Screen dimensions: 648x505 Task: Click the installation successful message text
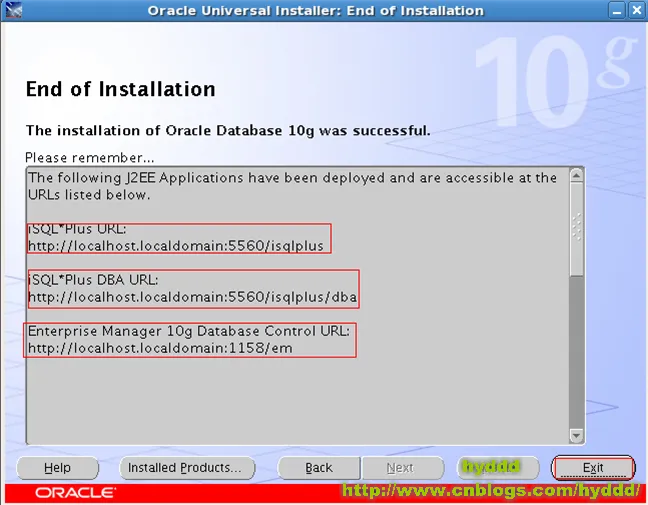[x=228, y=131]
